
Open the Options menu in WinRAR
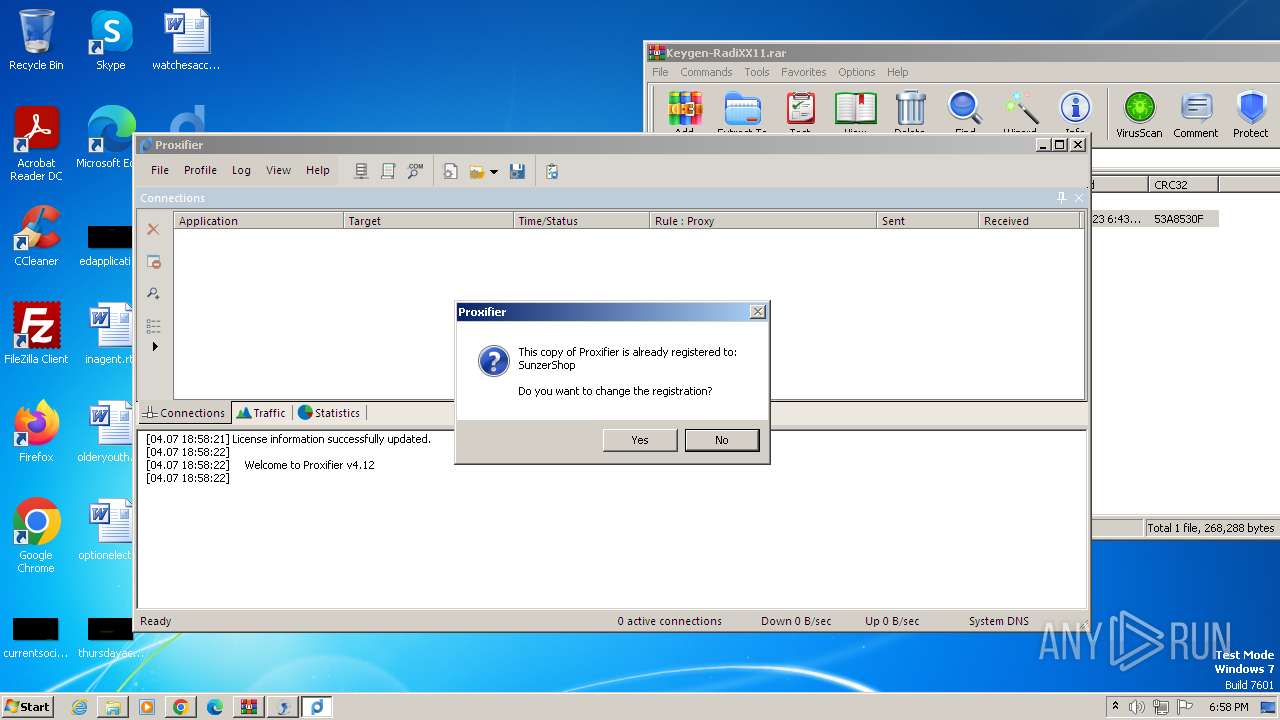856,72
